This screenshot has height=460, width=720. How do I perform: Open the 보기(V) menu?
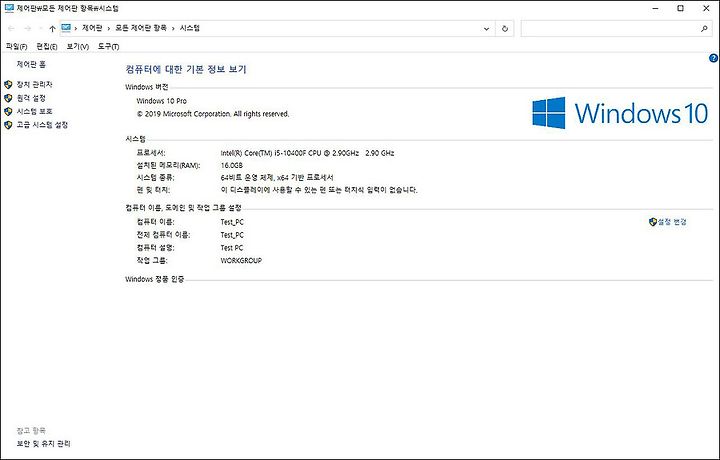78,46
